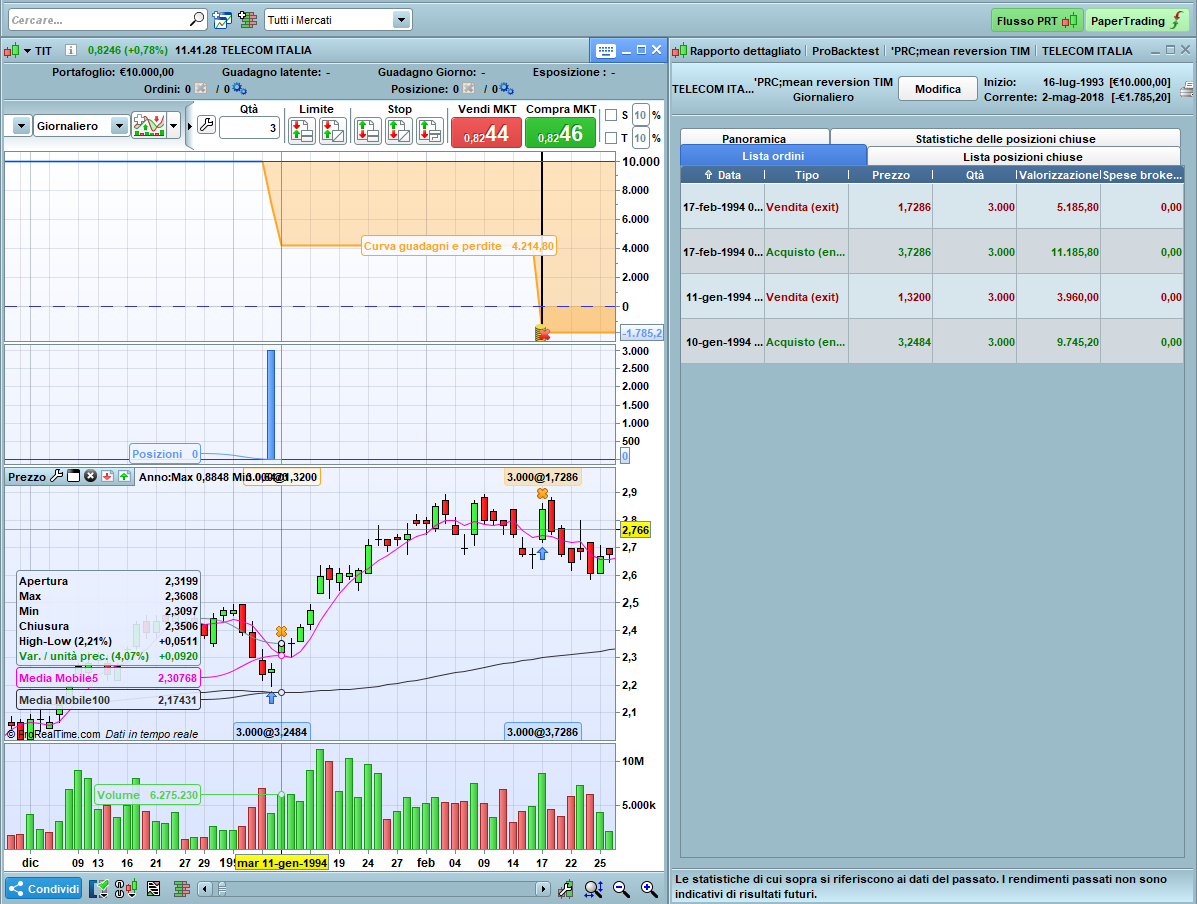Place second Stop order icon
This screenshot has width=1197, height=904.
398,131
